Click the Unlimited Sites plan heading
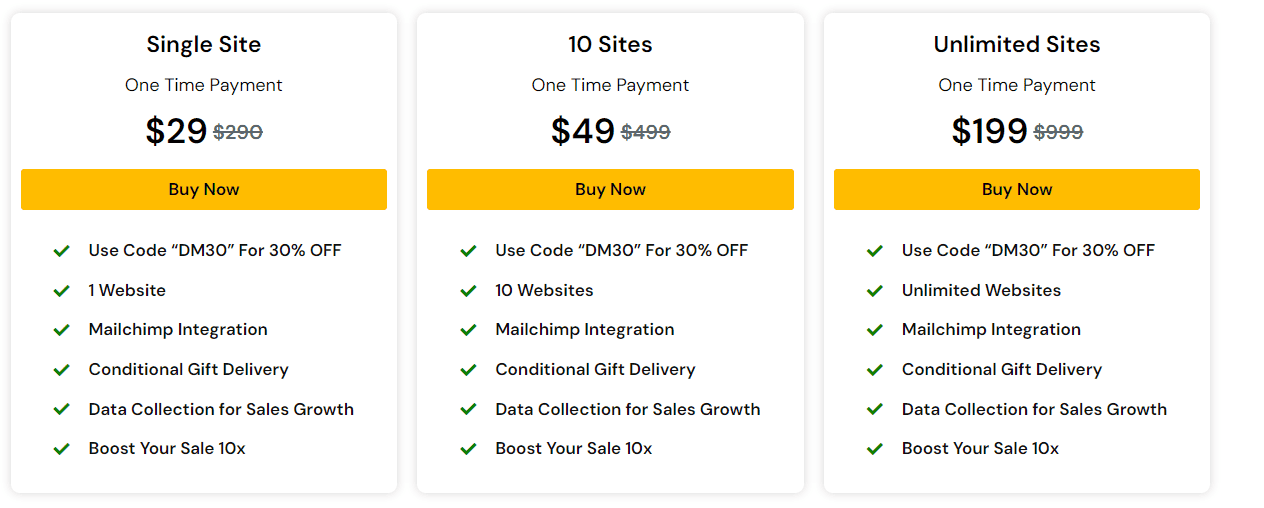The image size is (1264, 508). [1017, 44]
